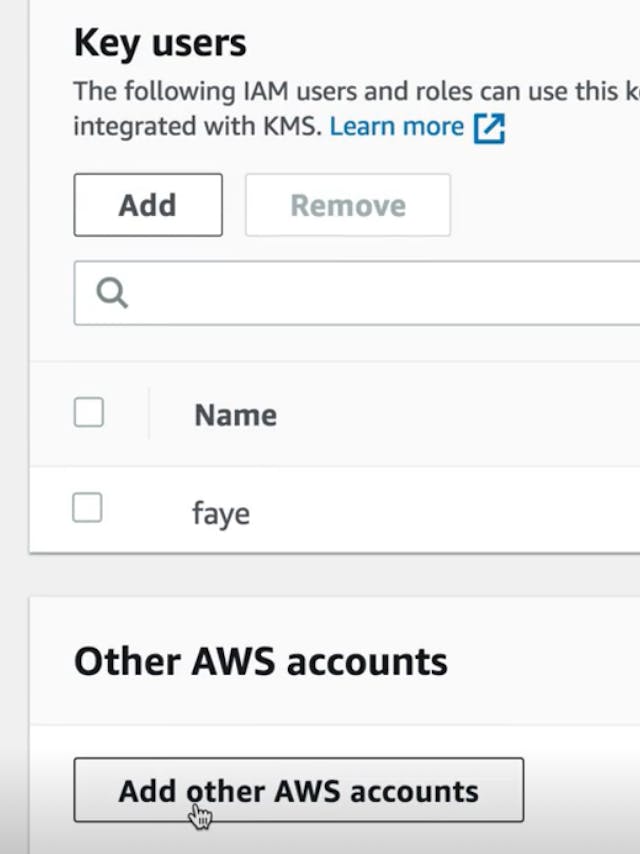The height and width of the screenshot is (854, 640).
Task: Check the checkbox next to user faye
Action: [x=86, y=508]
